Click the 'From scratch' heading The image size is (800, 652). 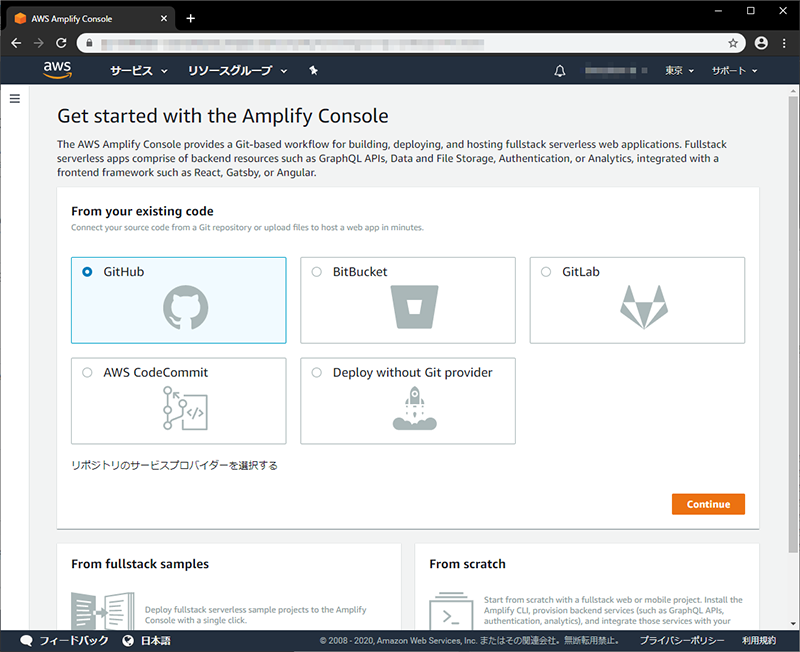[x=467, y=564]
